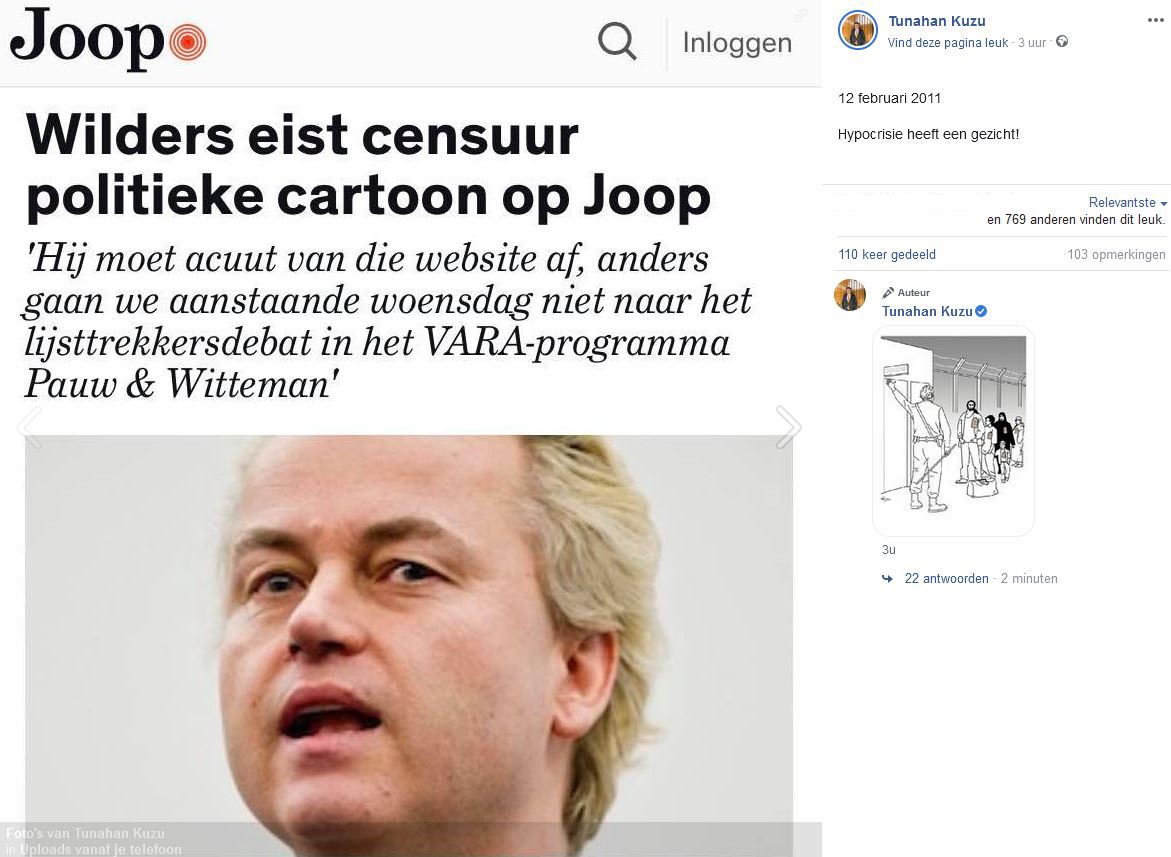
Task: Expand the 22 antwoorden replies
Action: [x=946, y=579]
